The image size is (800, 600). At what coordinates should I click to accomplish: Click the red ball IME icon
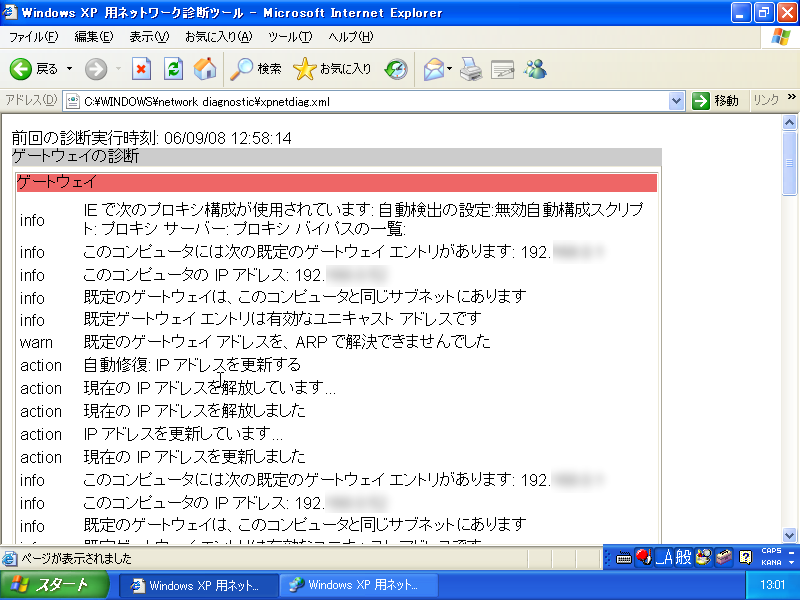pos(643,557)
